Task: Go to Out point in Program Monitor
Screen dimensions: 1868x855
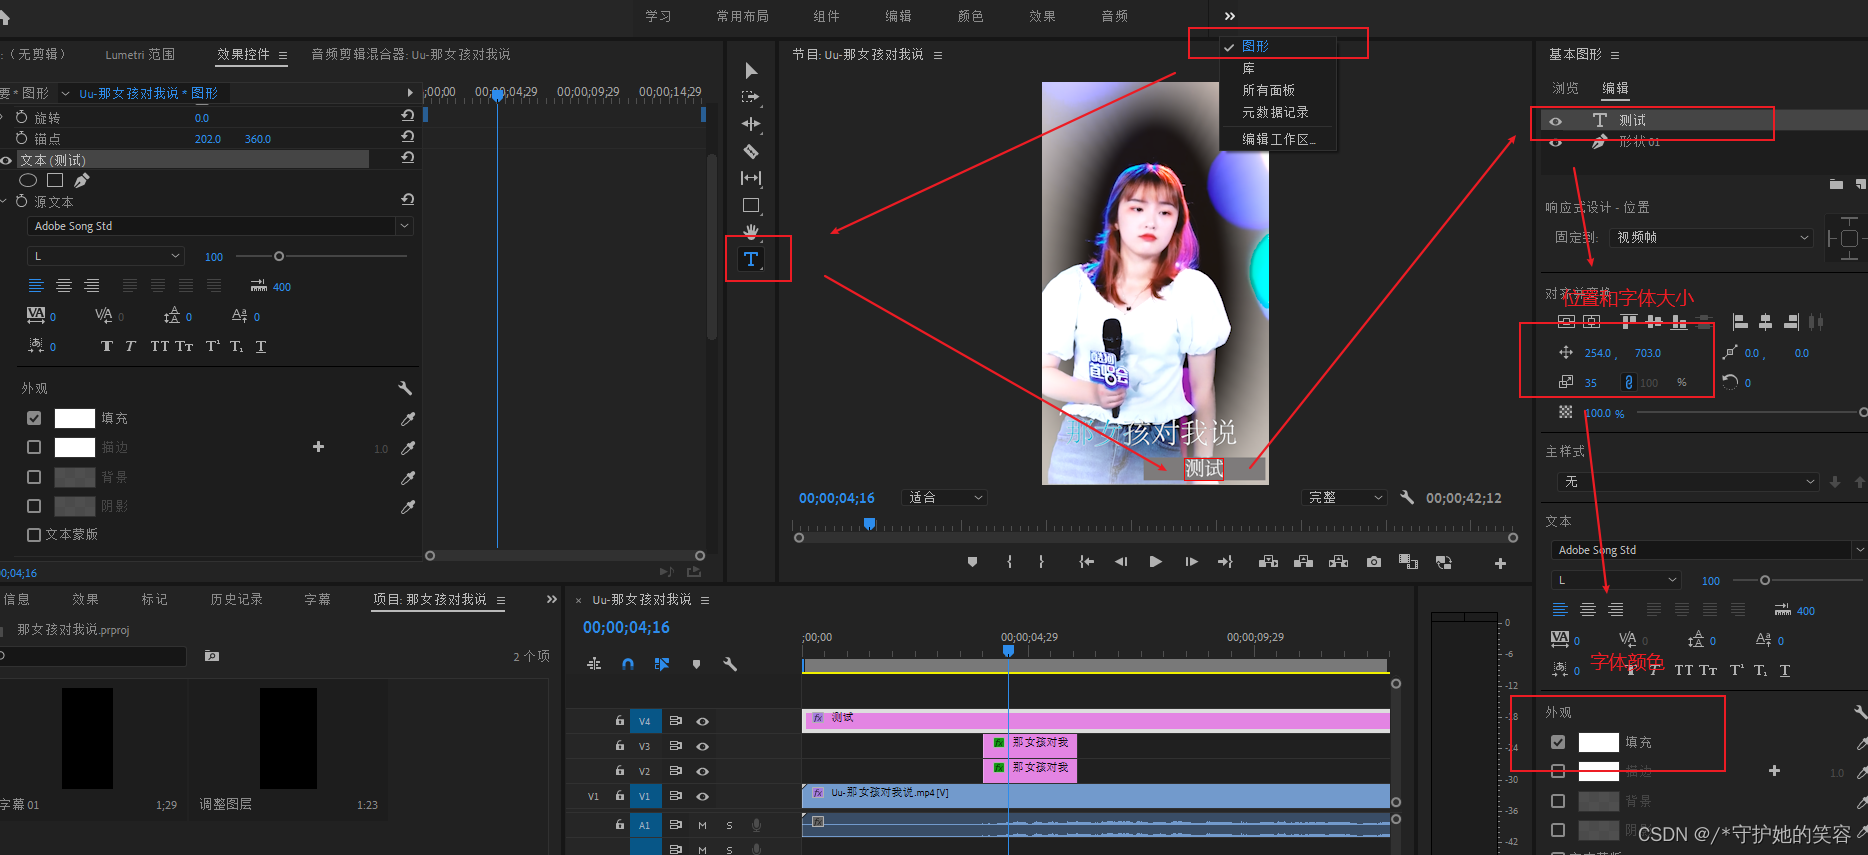Action: (x=1225, y=562)
